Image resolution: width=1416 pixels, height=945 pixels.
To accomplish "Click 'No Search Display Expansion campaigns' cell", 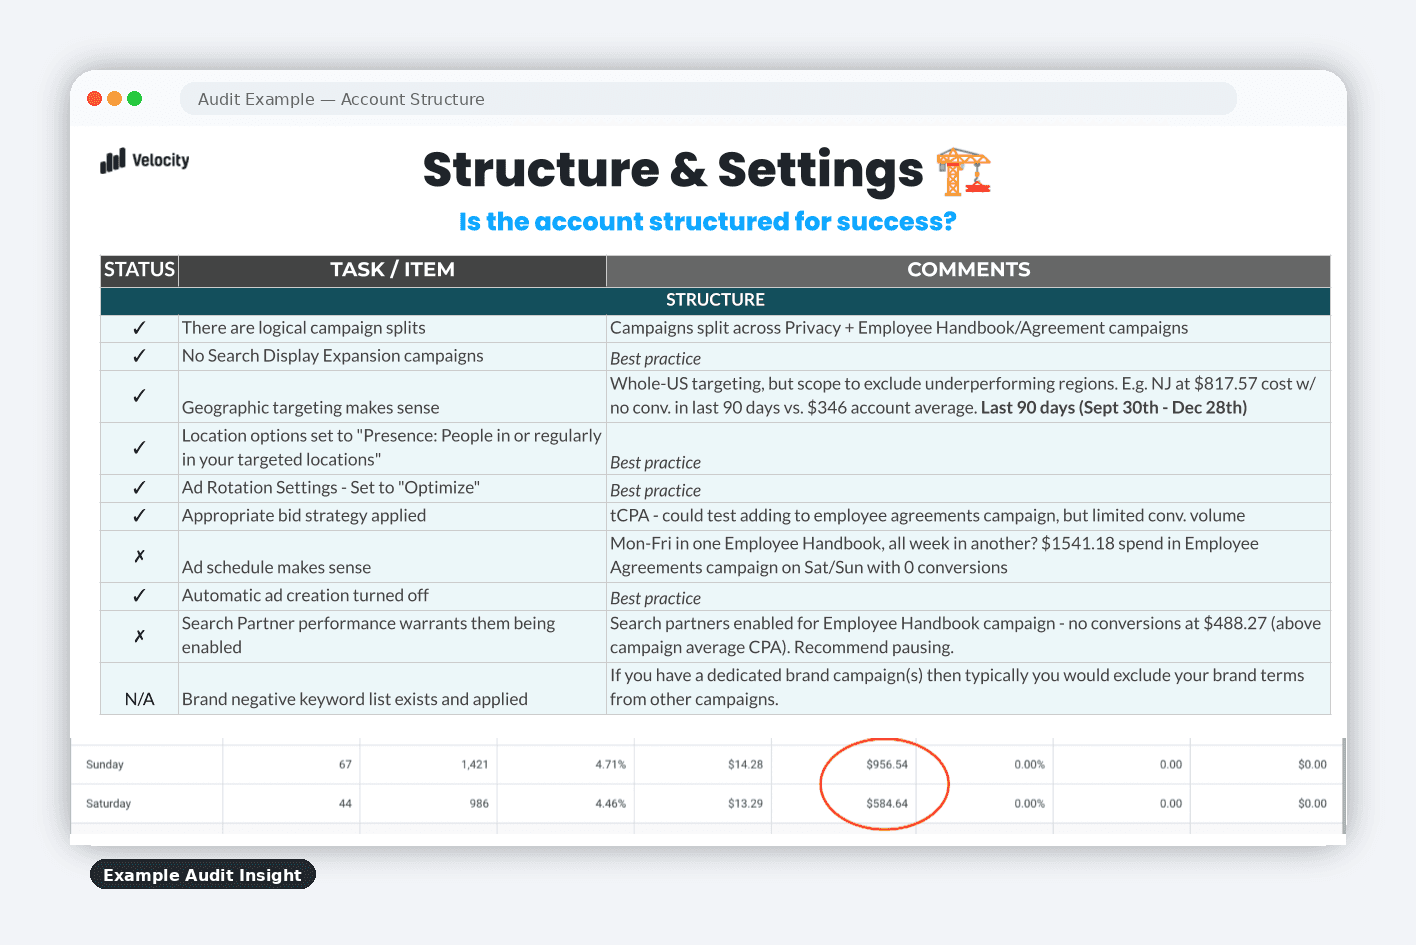I will point(392,356).
